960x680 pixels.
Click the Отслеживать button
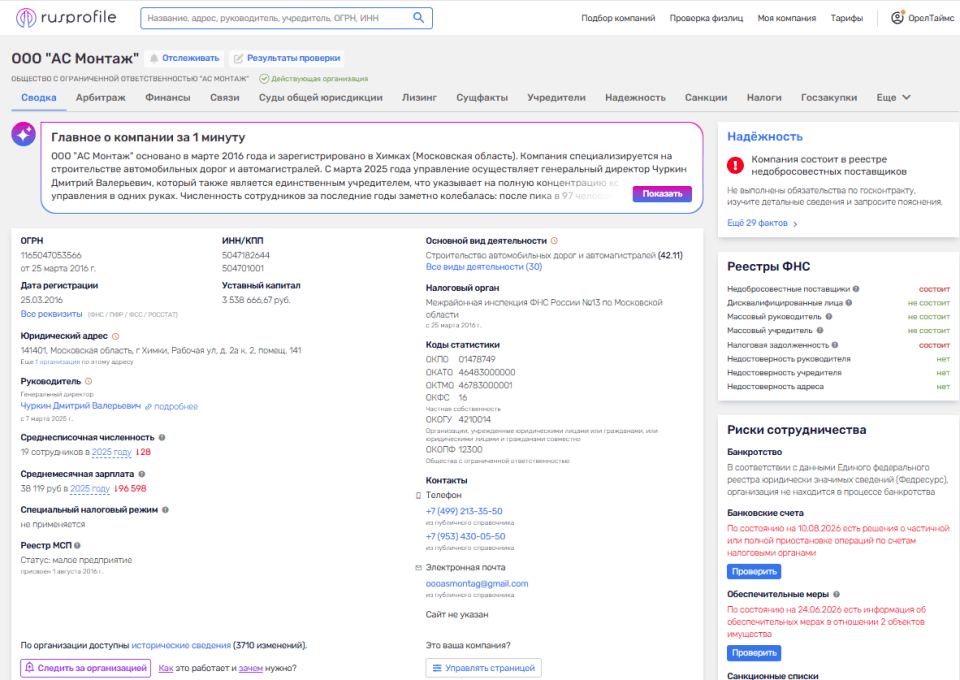click(x=184, y=58)
